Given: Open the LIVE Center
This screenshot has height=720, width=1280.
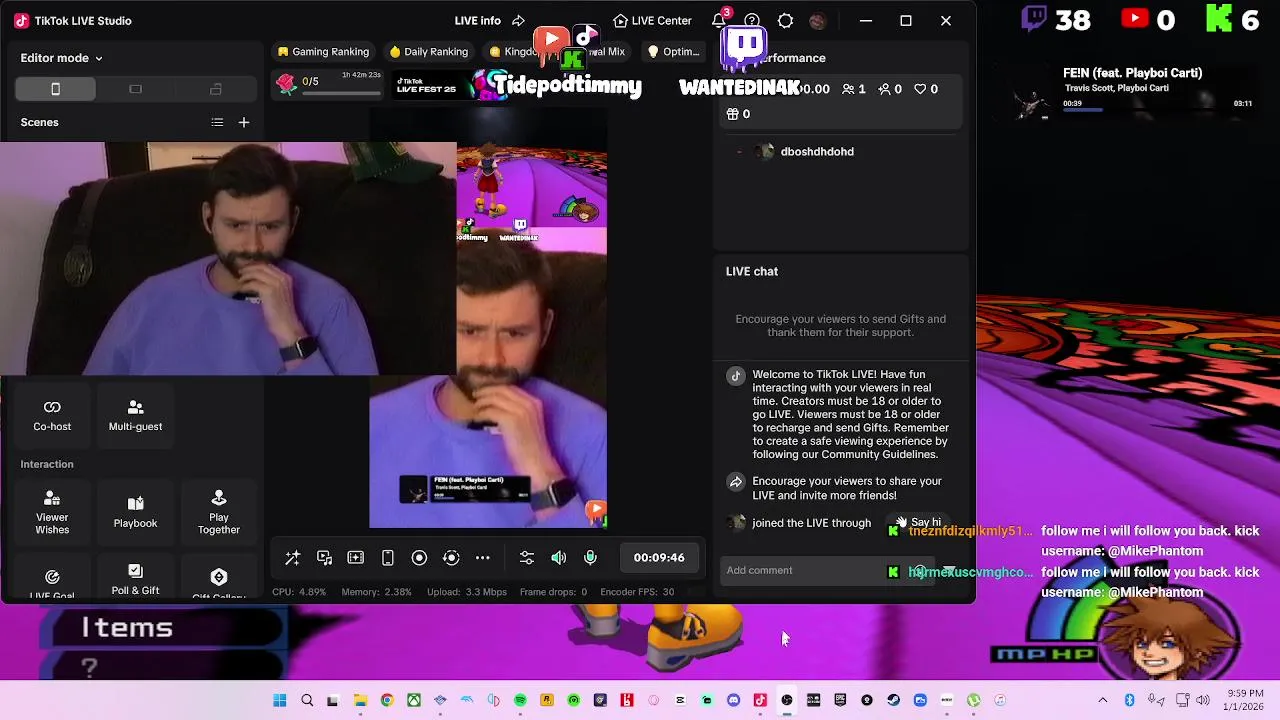Looking at the screenshot, I should (x=652, y=21).
